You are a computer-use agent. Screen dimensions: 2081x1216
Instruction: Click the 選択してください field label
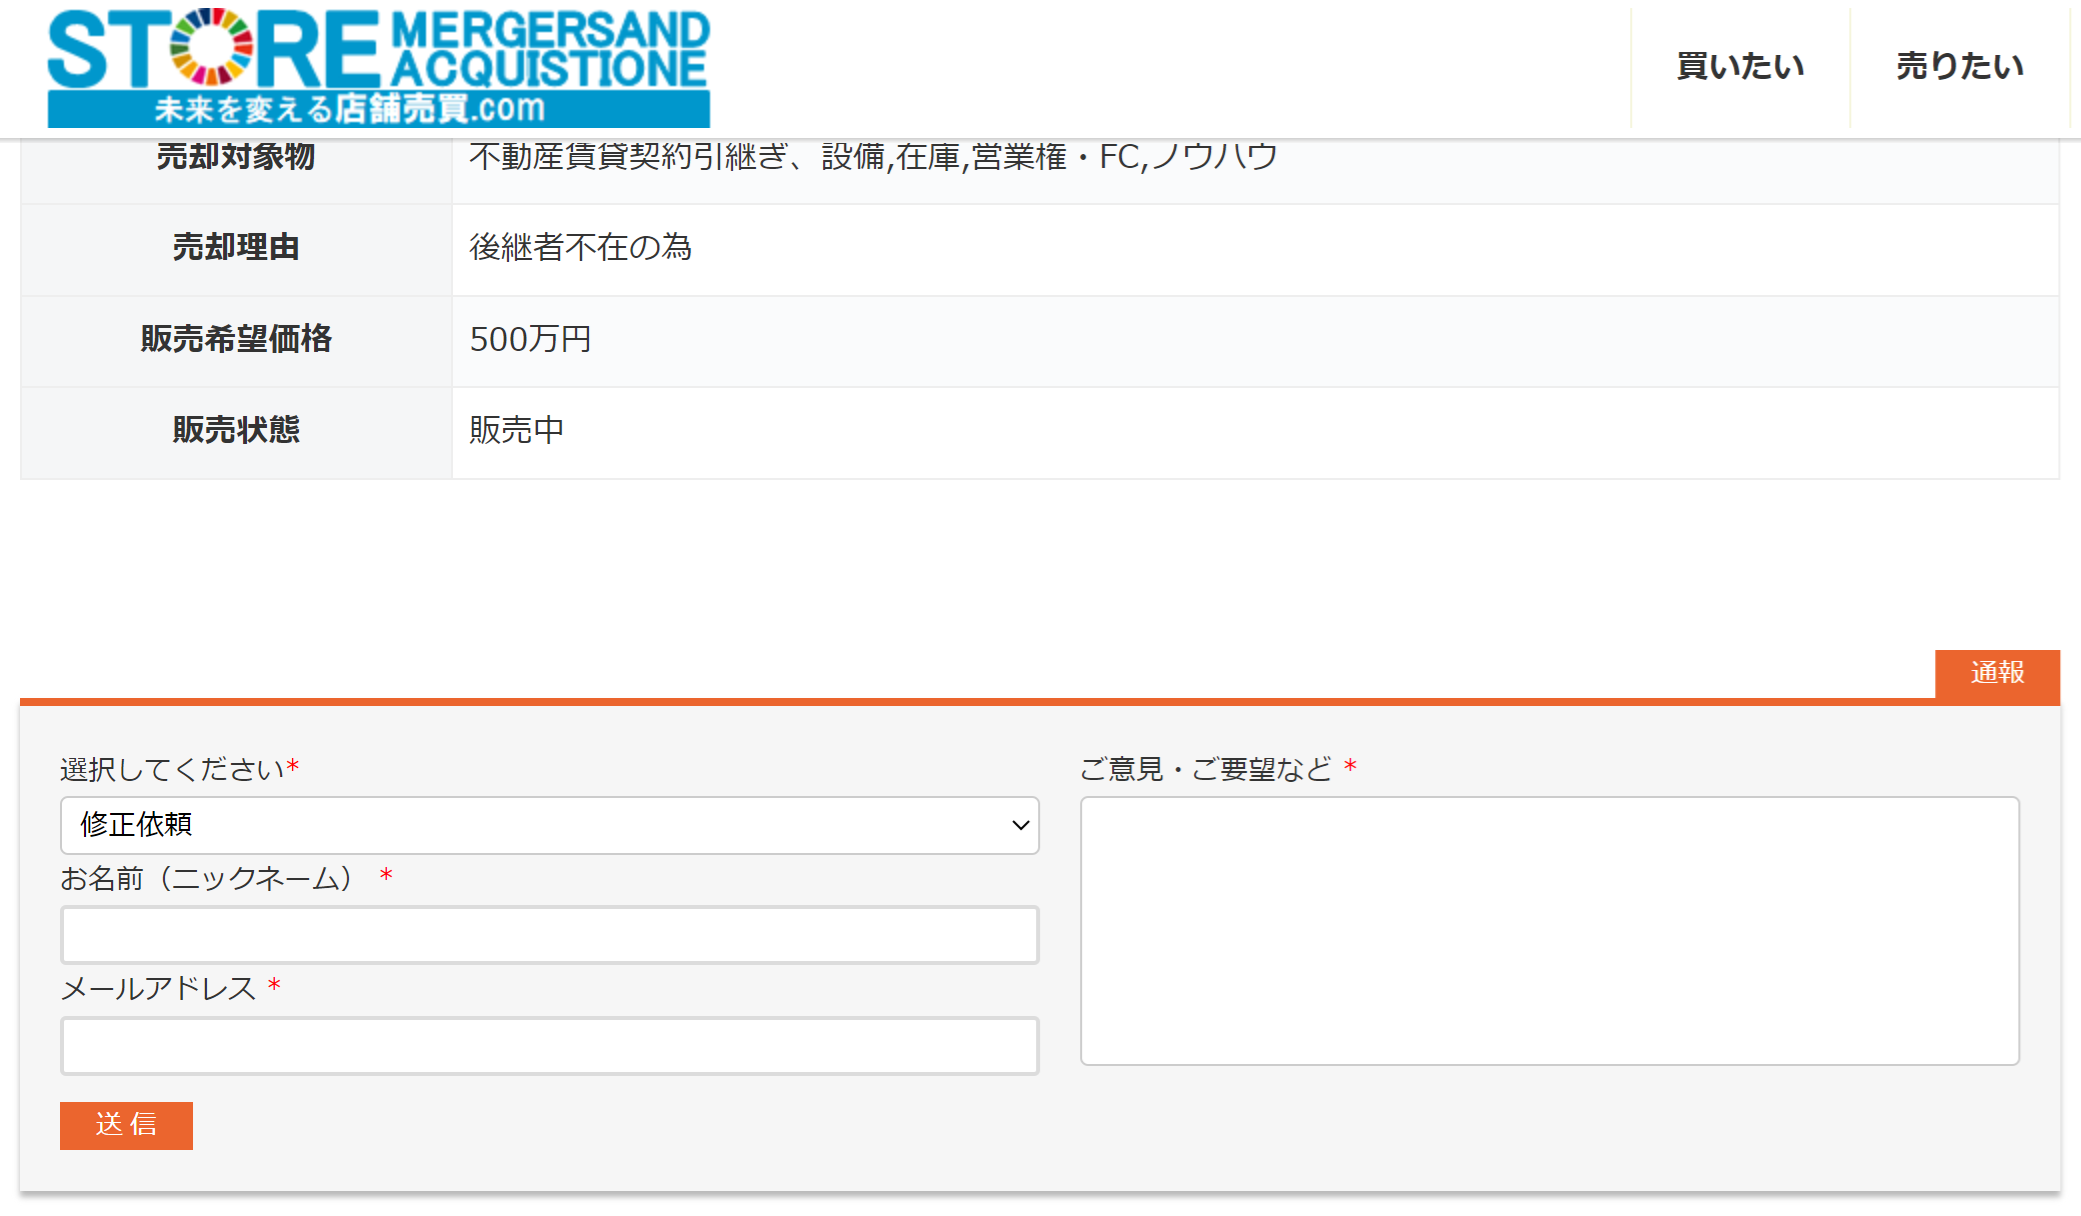point(172,769)
